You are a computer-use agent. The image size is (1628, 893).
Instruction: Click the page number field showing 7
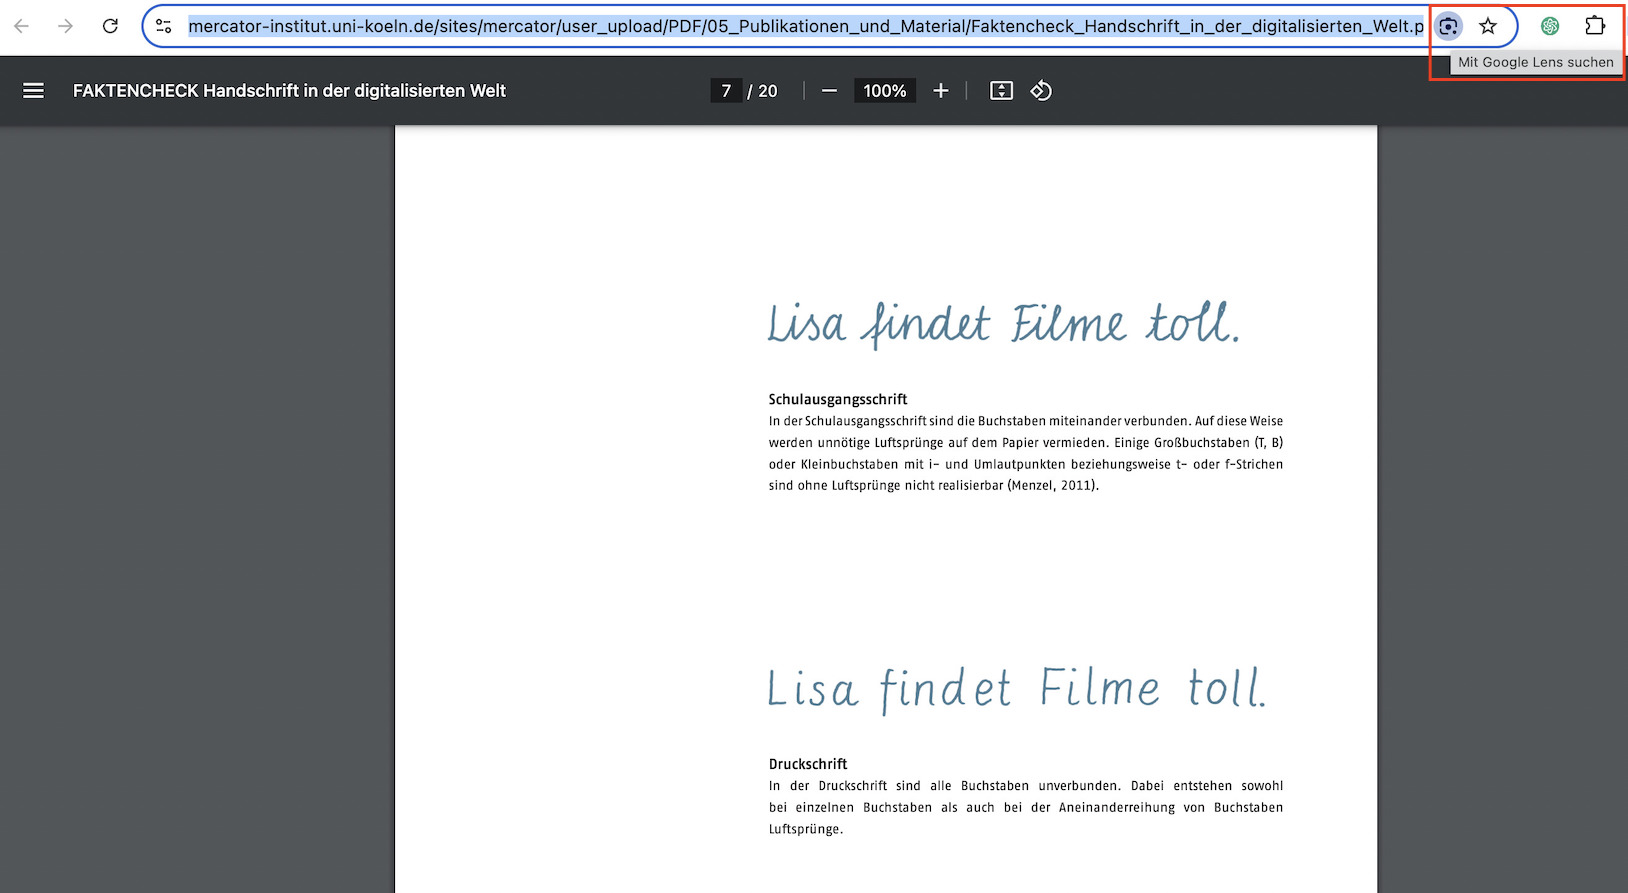coord(726,91)
